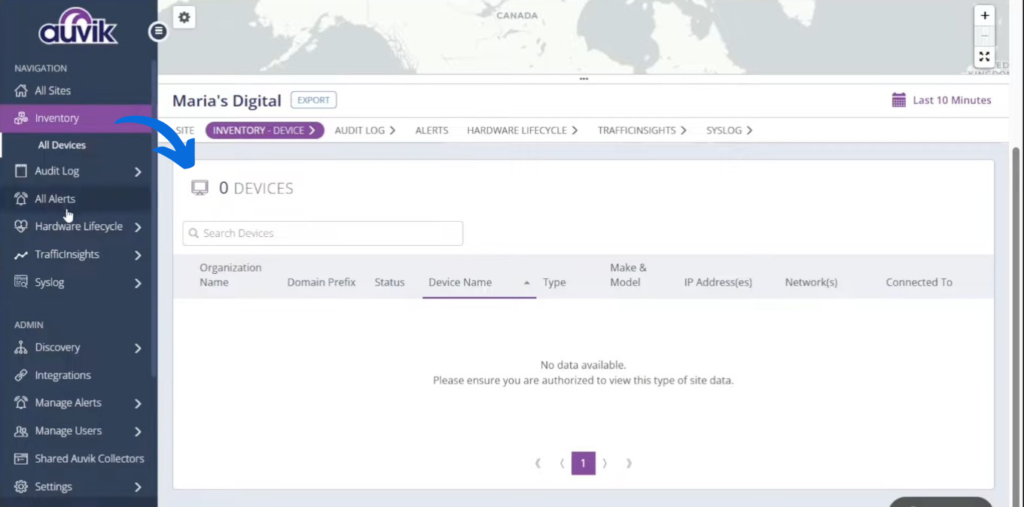Screen dimensions: 1024x507
Task: Sort by IP Address(es) column
Action: pyautogui.click(x=718, y=282)
